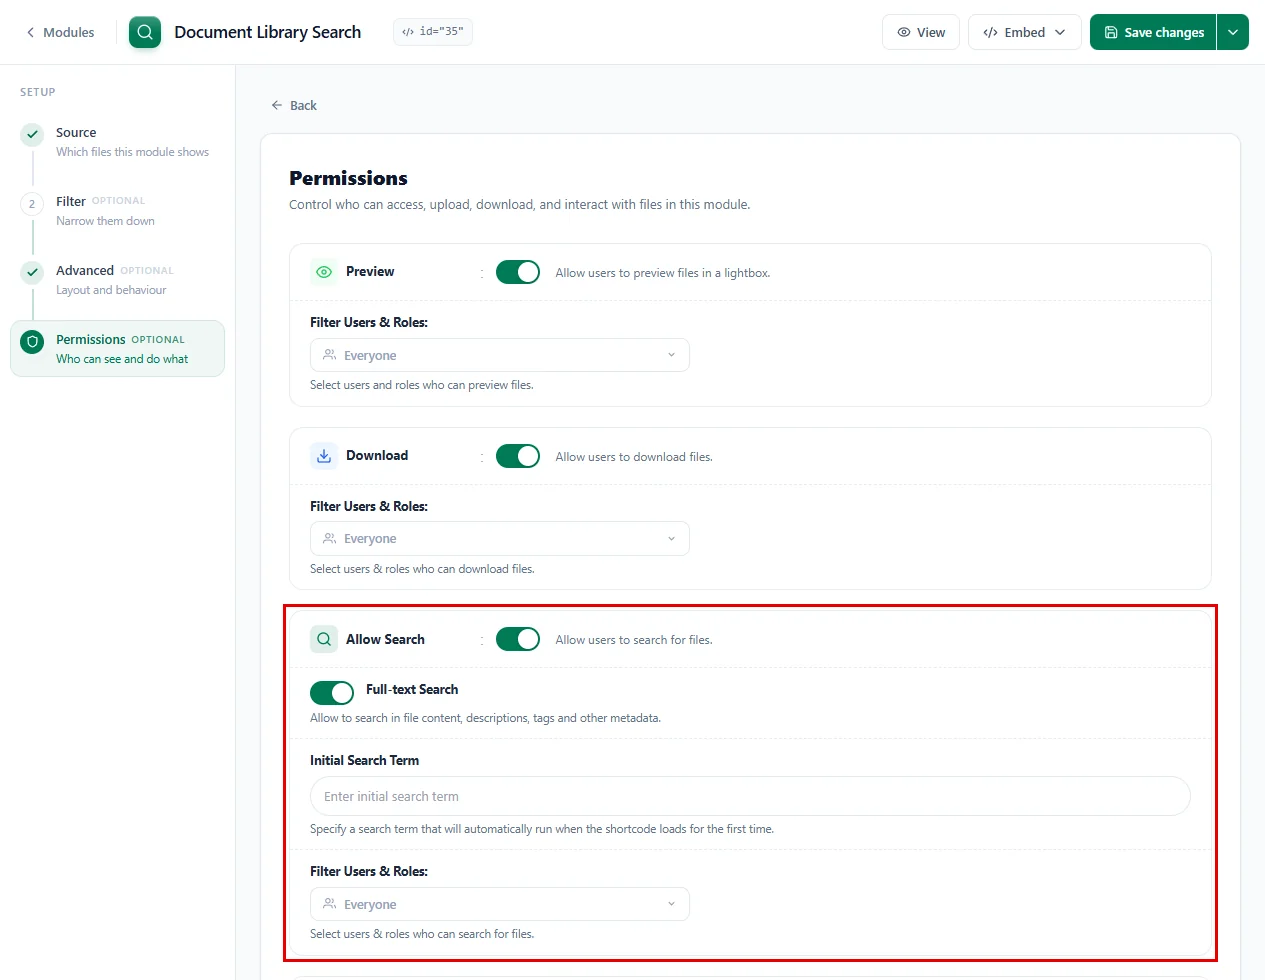Click the View button

pyautogui.click(x=921, y=32)
